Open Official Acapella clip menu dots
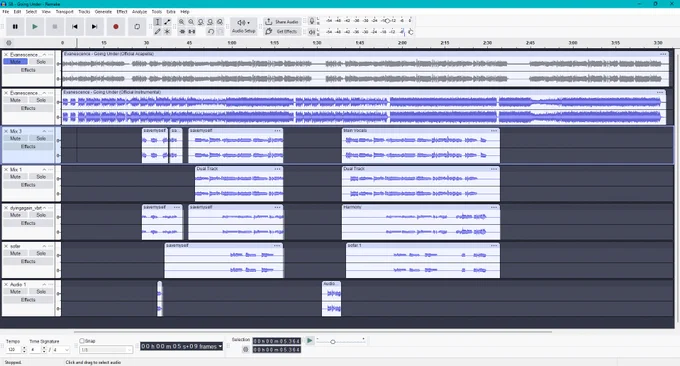The height and width of the screenshot is (366, 680). [x=663, y=54]
